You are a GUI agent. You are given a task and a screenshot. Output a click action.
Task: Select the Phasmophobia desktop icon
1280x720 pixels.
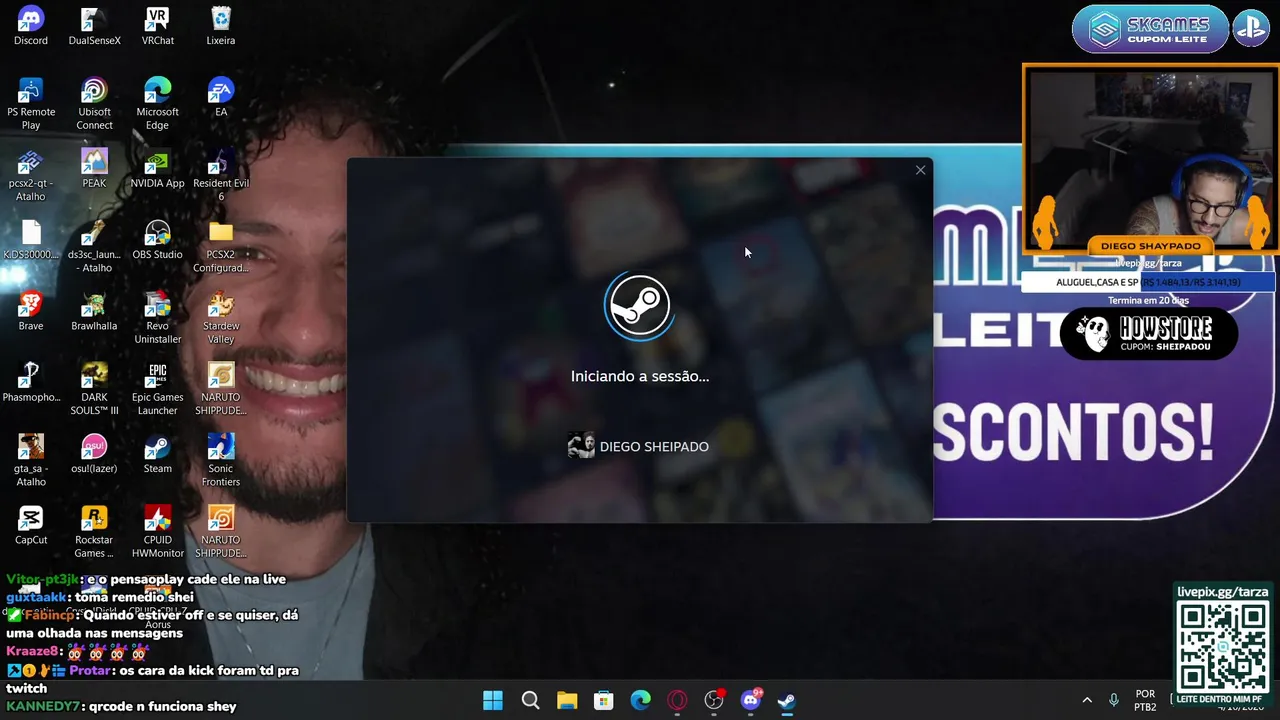[31, 382]
